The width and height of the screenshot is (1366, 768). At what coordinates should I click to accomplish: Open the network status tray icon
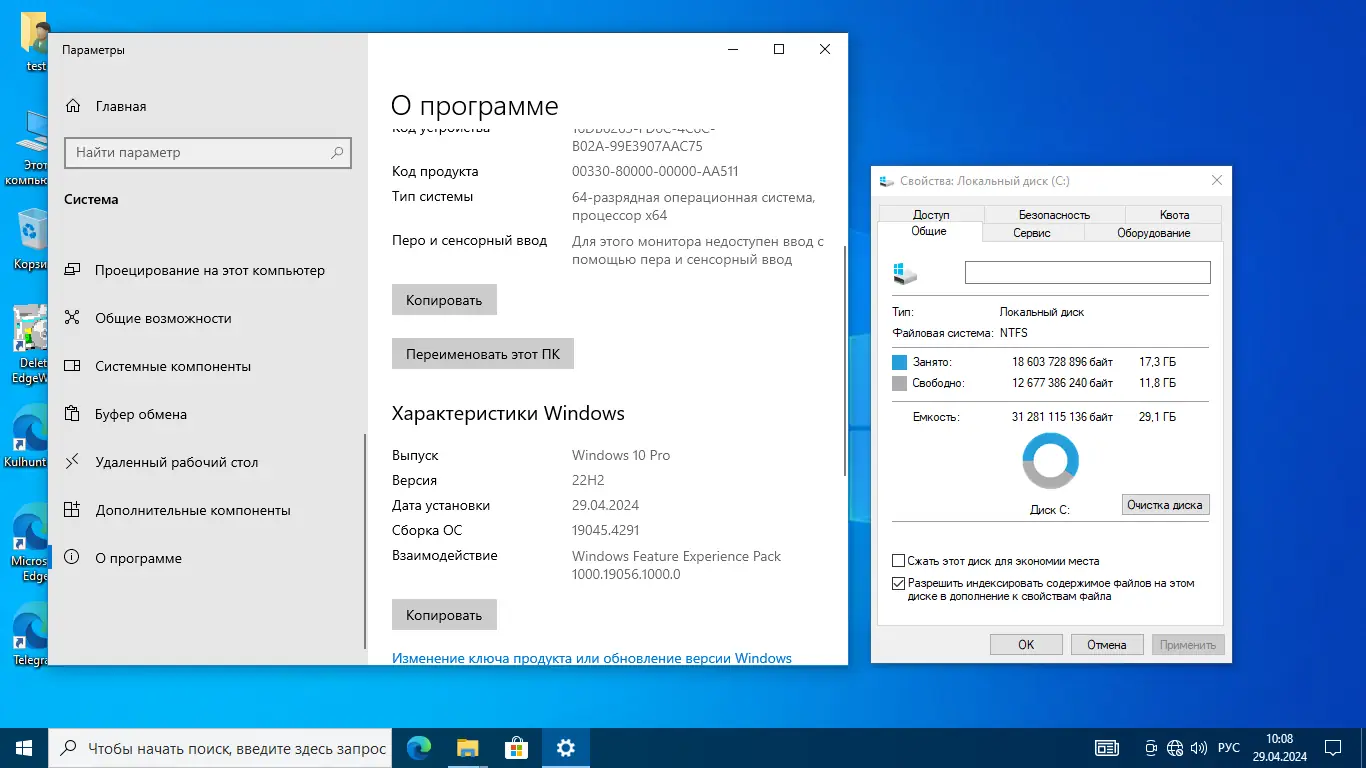pos(1175,748)
